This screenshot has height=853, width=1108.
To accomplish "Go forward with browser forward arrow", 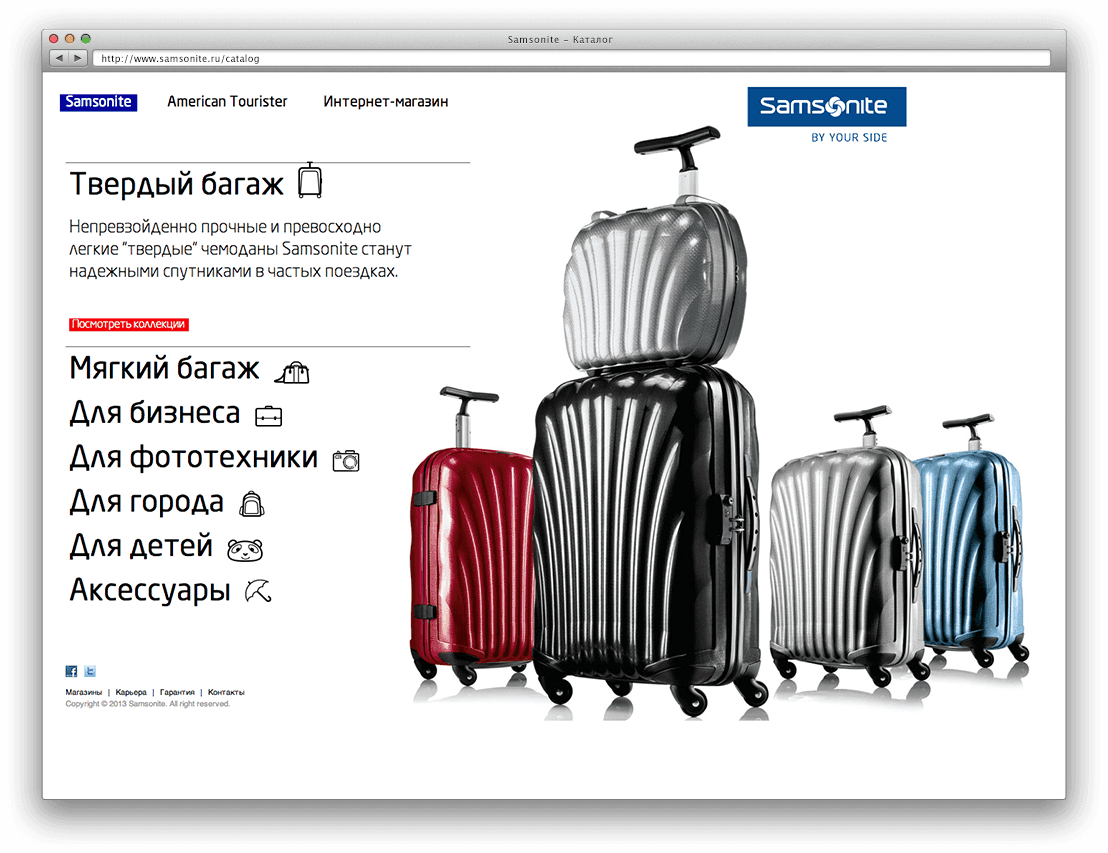I will click(78, 58).
